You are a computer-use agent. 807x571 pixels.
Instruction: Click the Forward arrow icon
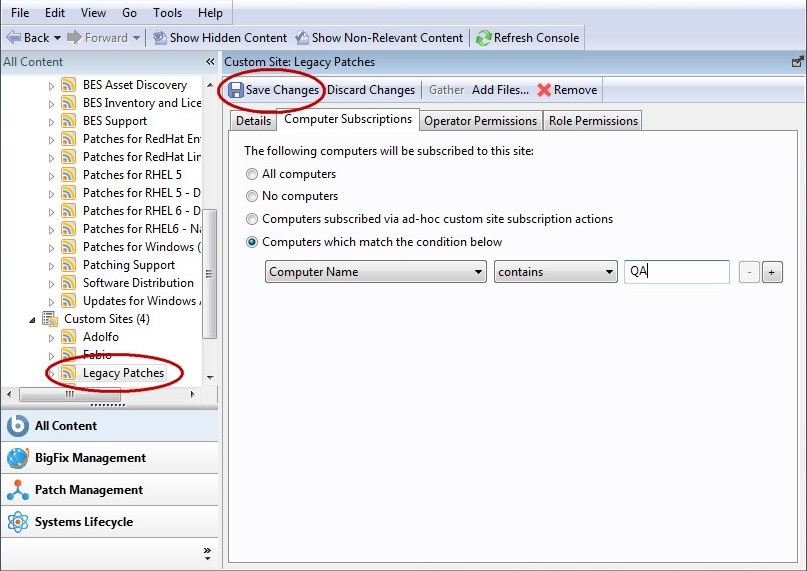[74, 38]
